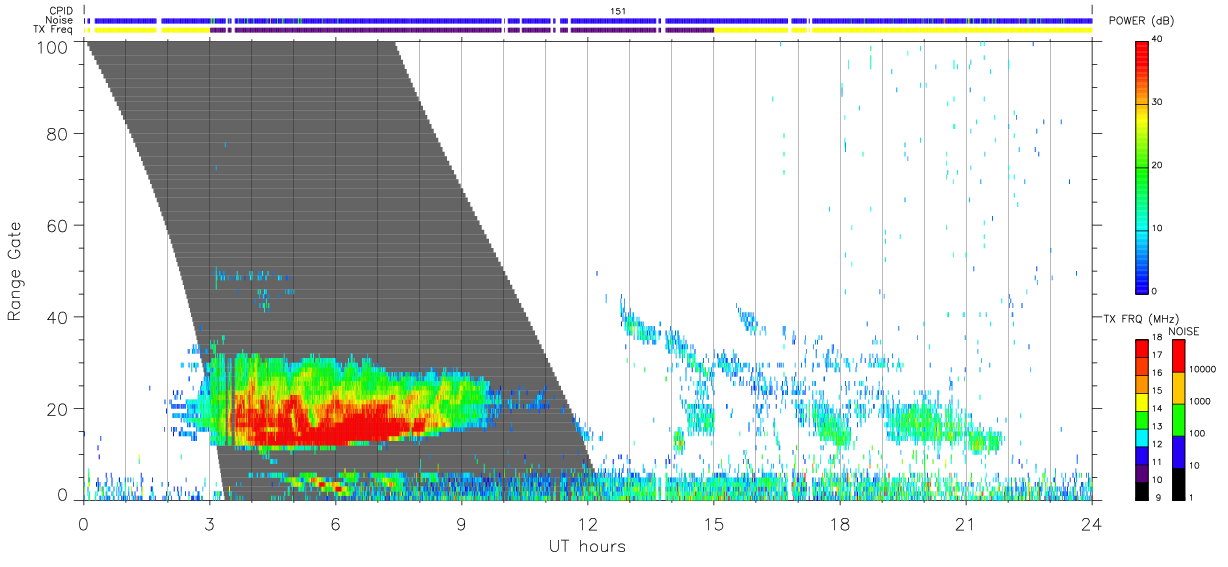Image resolution: width=1228 pixels, height=567 pixels.
Task: Click the 1 label on the NOISE scale
Action: pos(1190,497)
